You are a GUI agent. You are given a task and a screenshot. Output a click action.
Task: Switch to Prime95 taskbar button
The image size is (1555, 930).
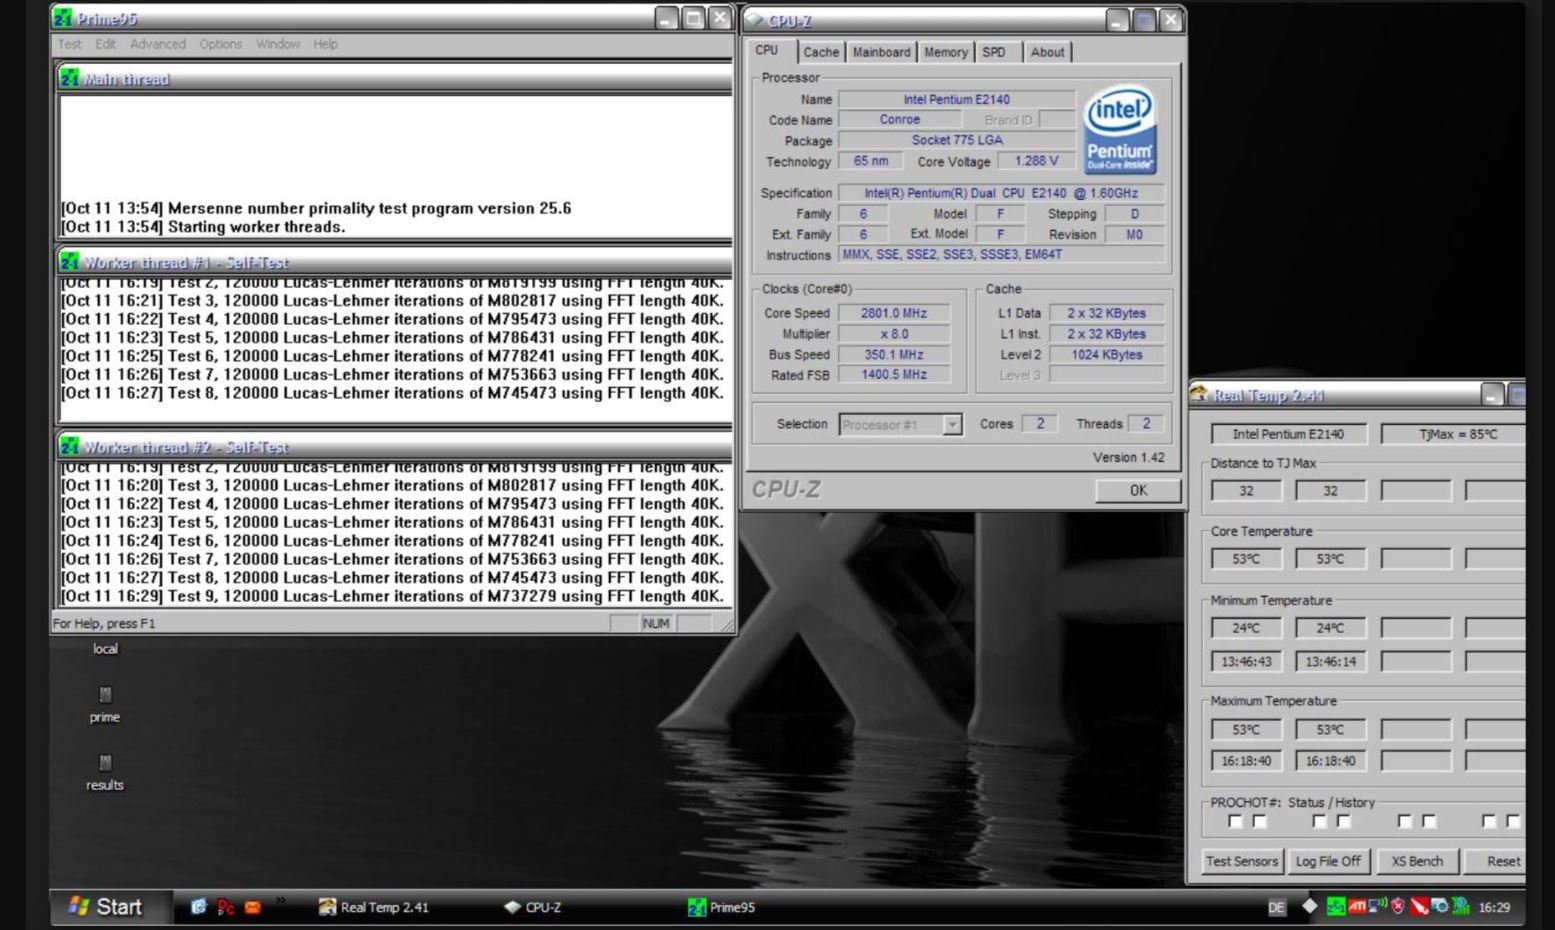pyautogui.click(x=721, y=907)
